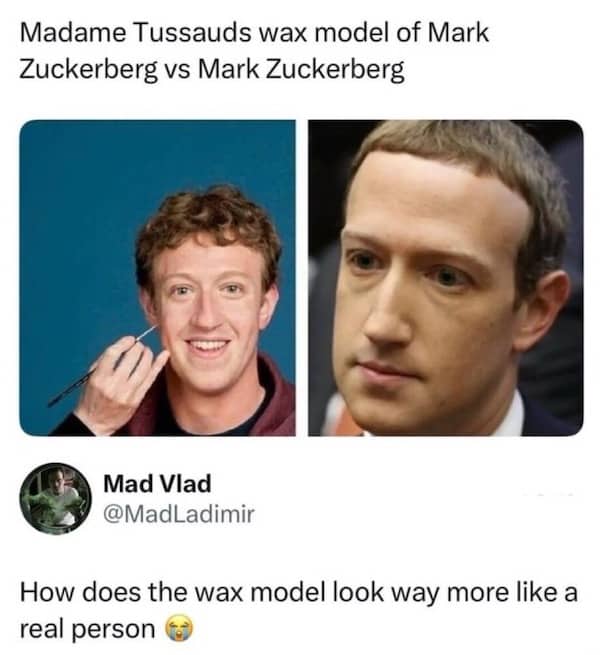Open the left wax model photo
The image size is (600, 655).
click(158, 278)
